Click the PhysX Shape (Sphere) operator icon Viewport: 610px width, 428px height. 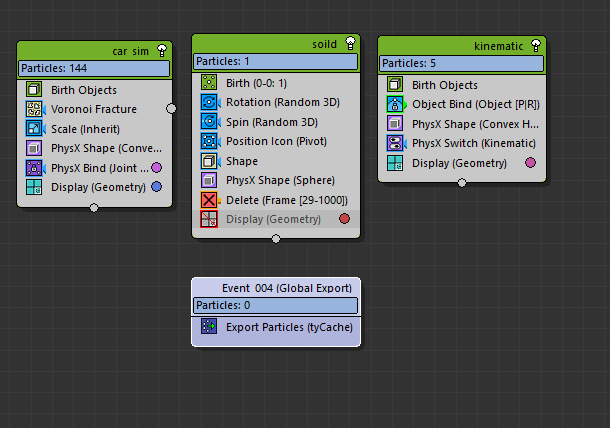click(209, 180)
